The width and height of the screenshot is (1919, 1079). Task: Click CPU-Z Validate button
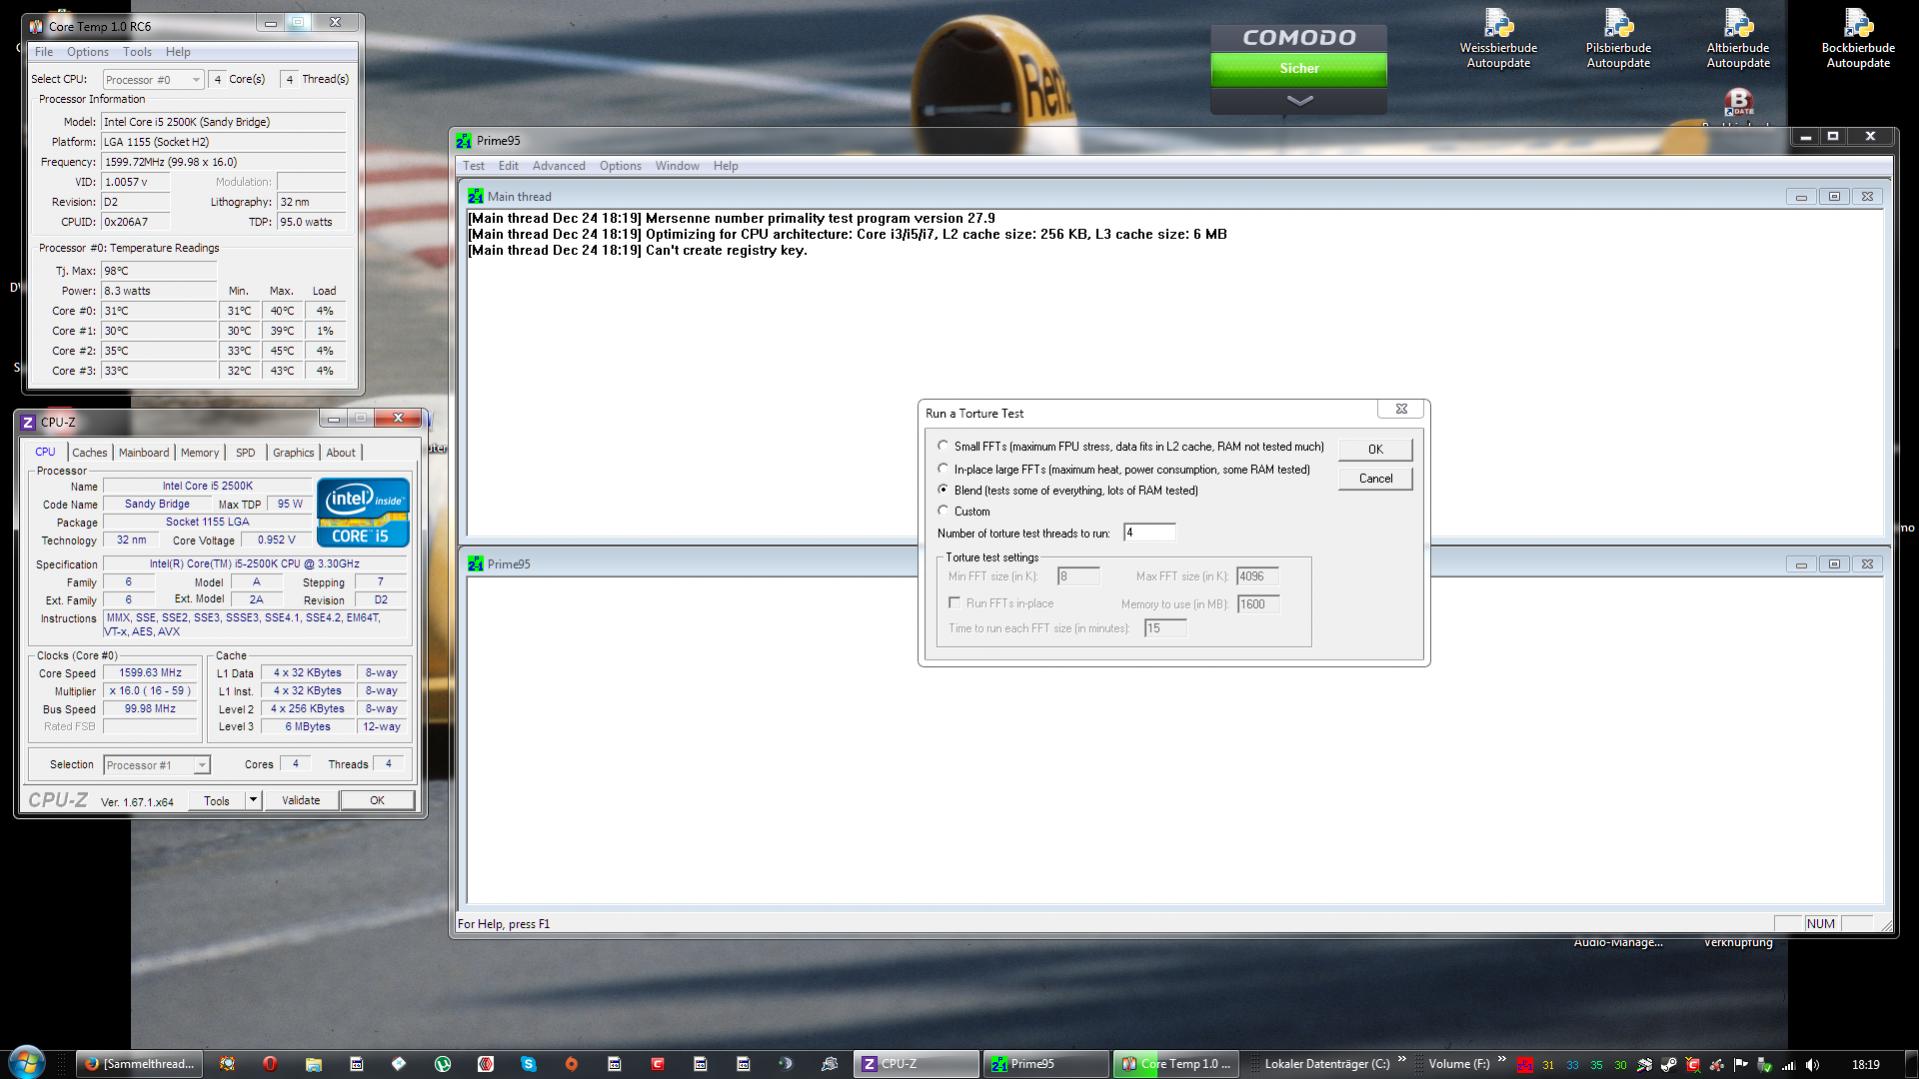(300, 800)
